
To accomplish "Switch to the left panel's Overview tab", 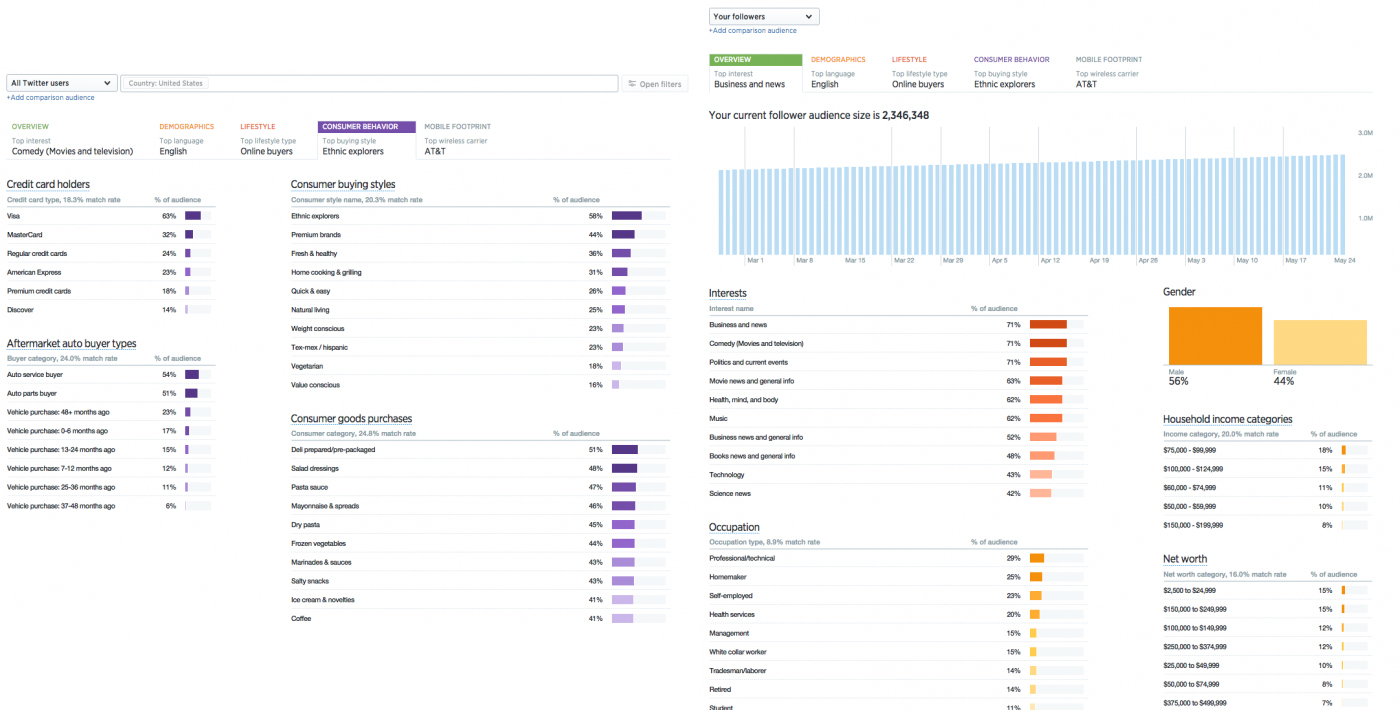I will pos(30,127).
